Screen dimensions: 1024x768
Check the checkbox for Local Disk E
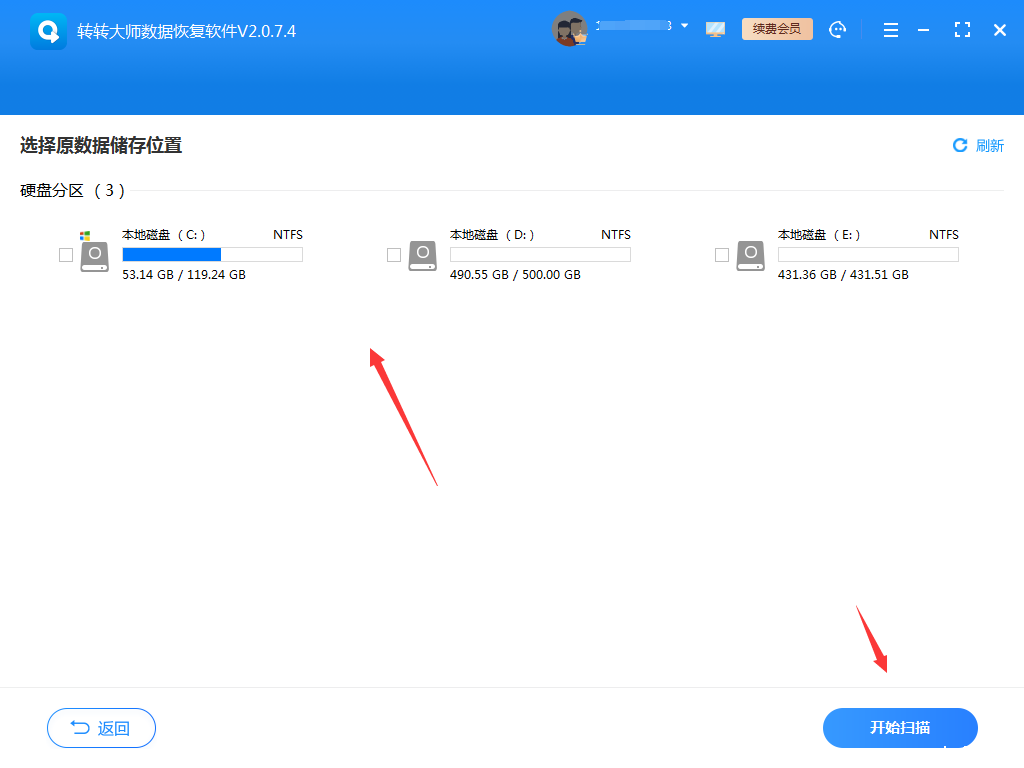click(722, 255)
